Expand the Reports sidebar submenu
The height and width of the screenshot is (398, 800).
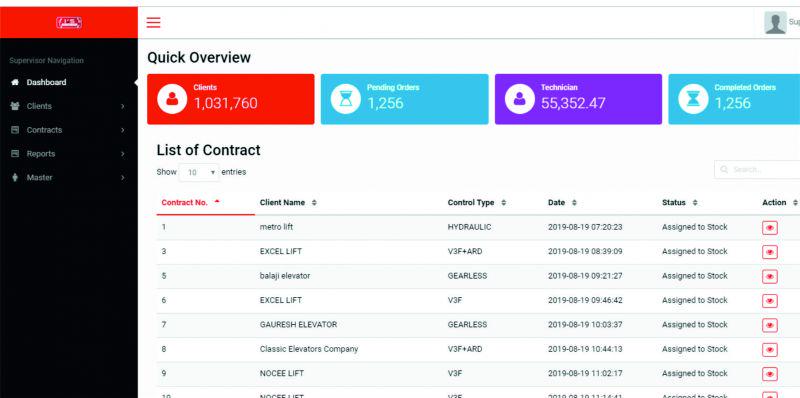pyautogui.click(x=68, y=154)
